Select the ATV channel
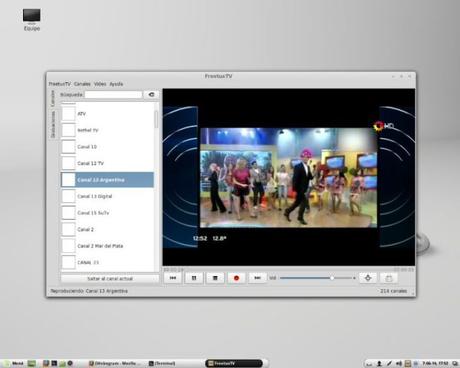 click(x=107, y=114)
